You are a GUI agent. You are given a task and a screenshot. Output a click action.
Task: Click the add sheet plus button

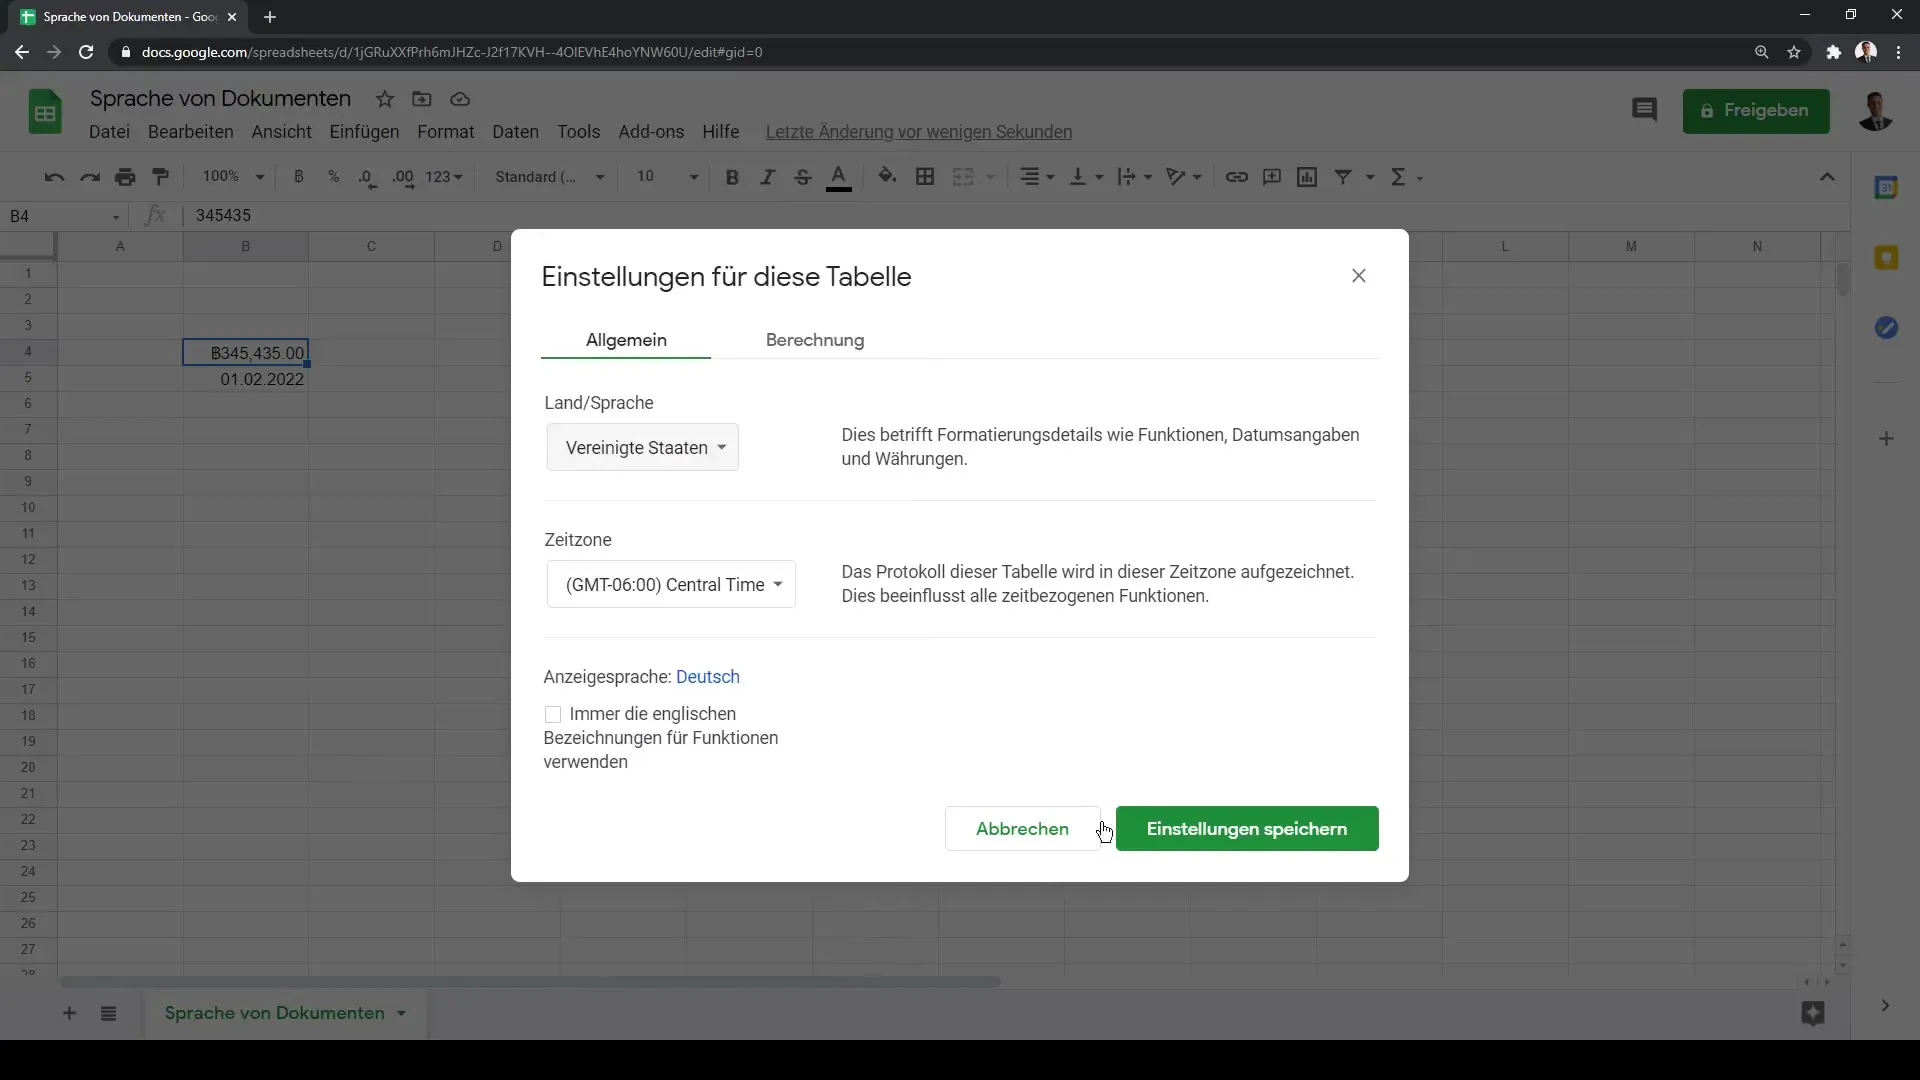pos(69,1013)
